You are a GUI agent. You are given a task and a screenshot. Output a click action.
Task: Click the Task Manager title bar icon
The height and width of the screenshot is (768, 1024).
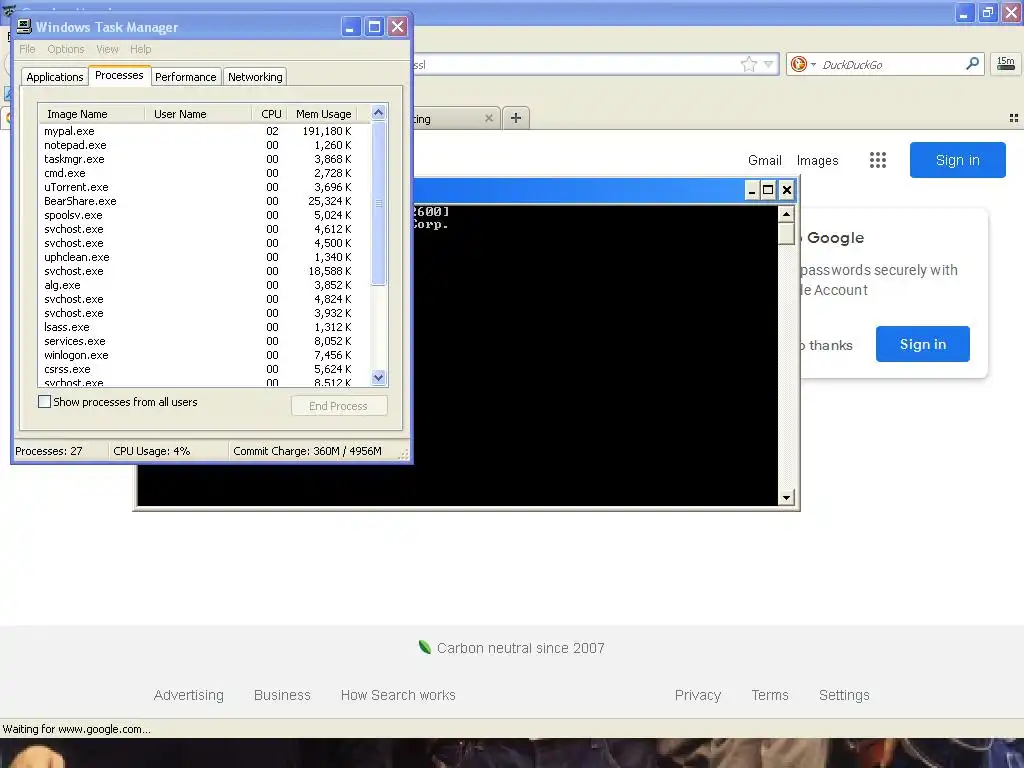click(x=24, y=26)
